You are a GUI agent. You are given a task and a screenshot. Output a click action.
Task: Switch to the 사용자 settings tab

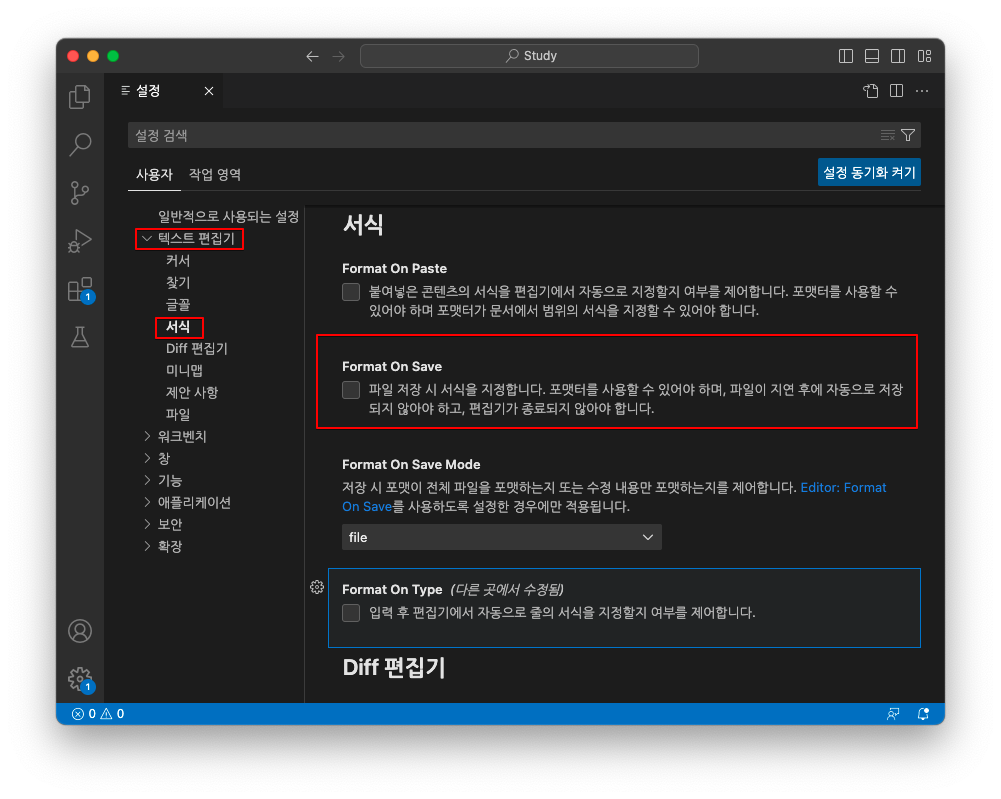(x=154, y=174)
